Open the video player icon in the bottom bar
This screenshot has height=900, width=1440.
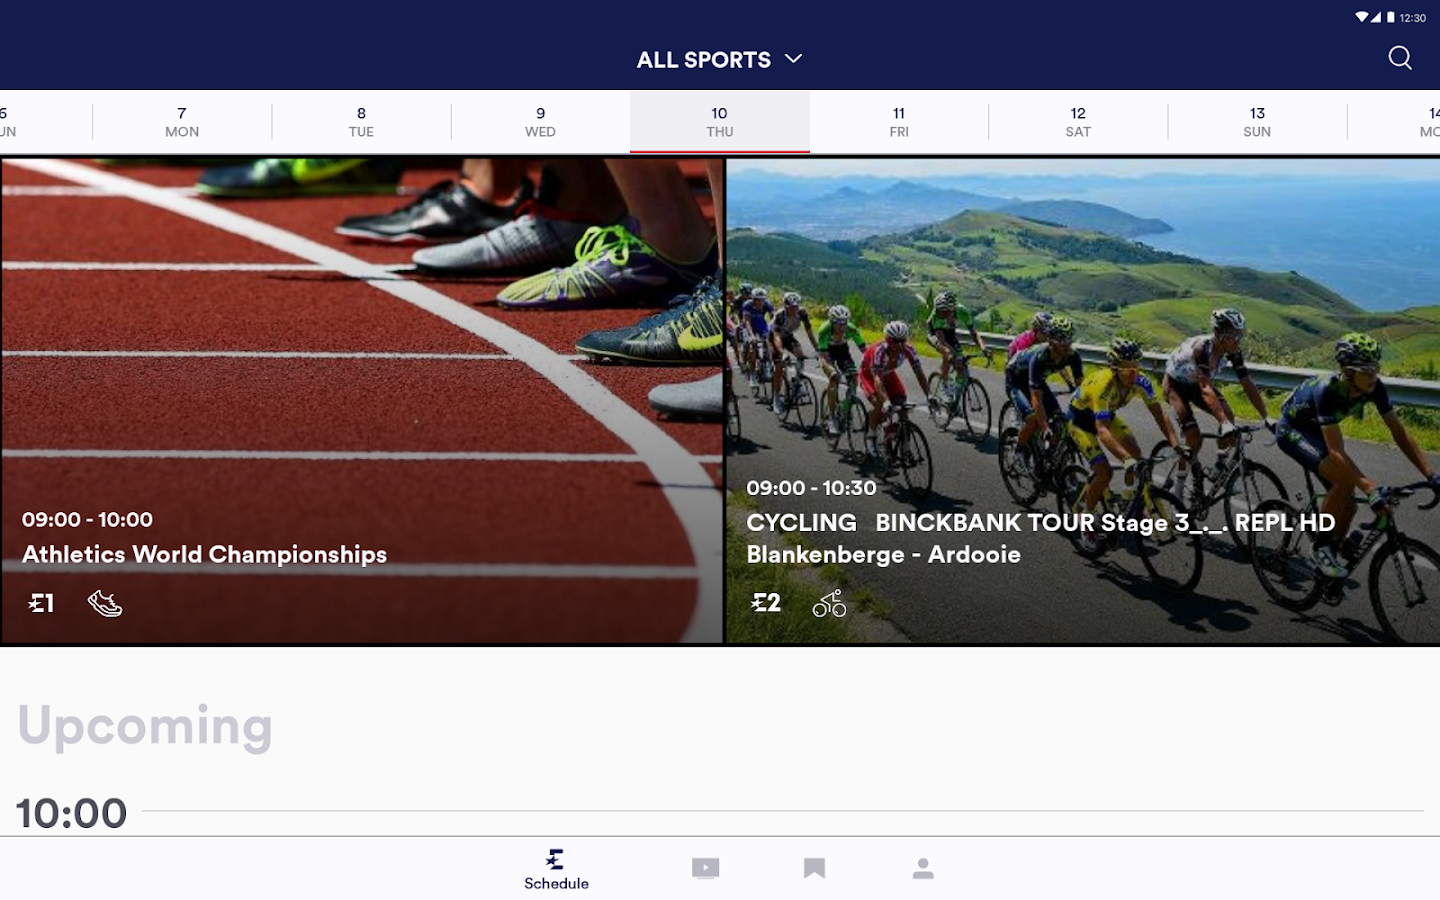tap(705, 868)
